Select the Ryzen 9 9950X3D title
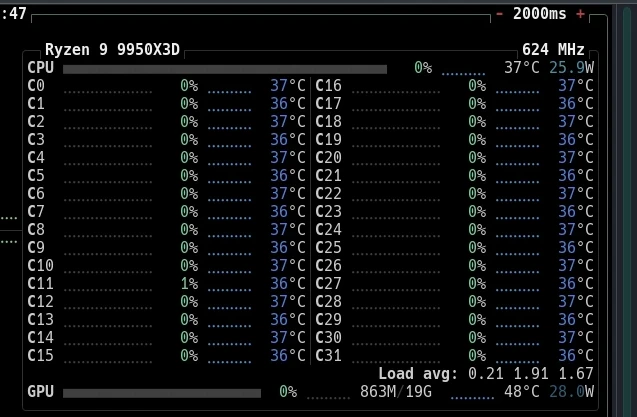Screen dimensions: 637x417 click(112, 50)
